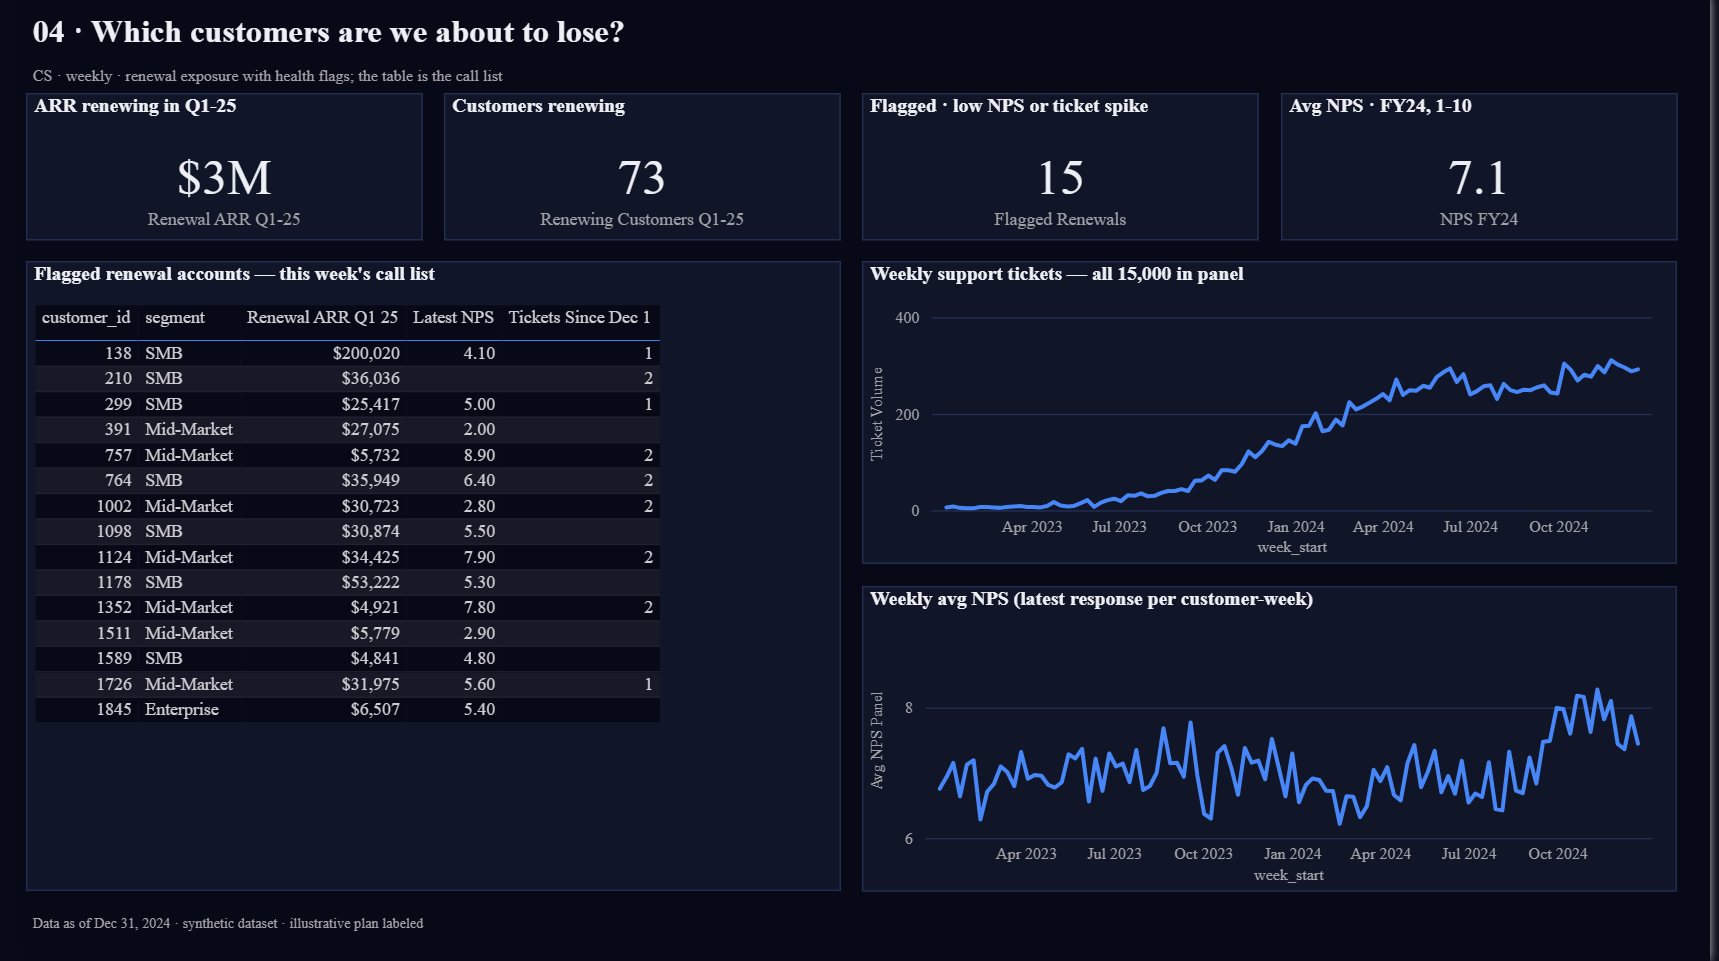Click the Flagged Renewals caption

(1060, 219)
